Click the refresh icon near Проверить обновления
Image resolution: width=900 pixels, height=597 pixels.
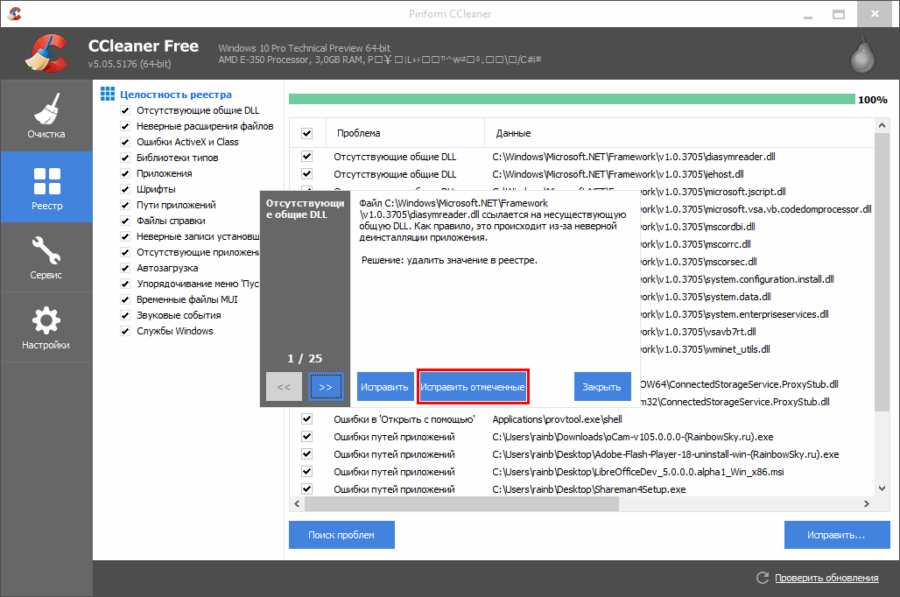(x=763, y=578)
